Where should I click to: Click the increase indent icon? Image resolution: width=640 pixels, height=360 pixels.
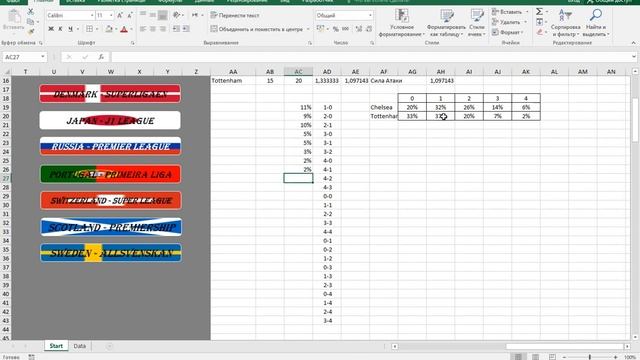(x=186, y=29)
